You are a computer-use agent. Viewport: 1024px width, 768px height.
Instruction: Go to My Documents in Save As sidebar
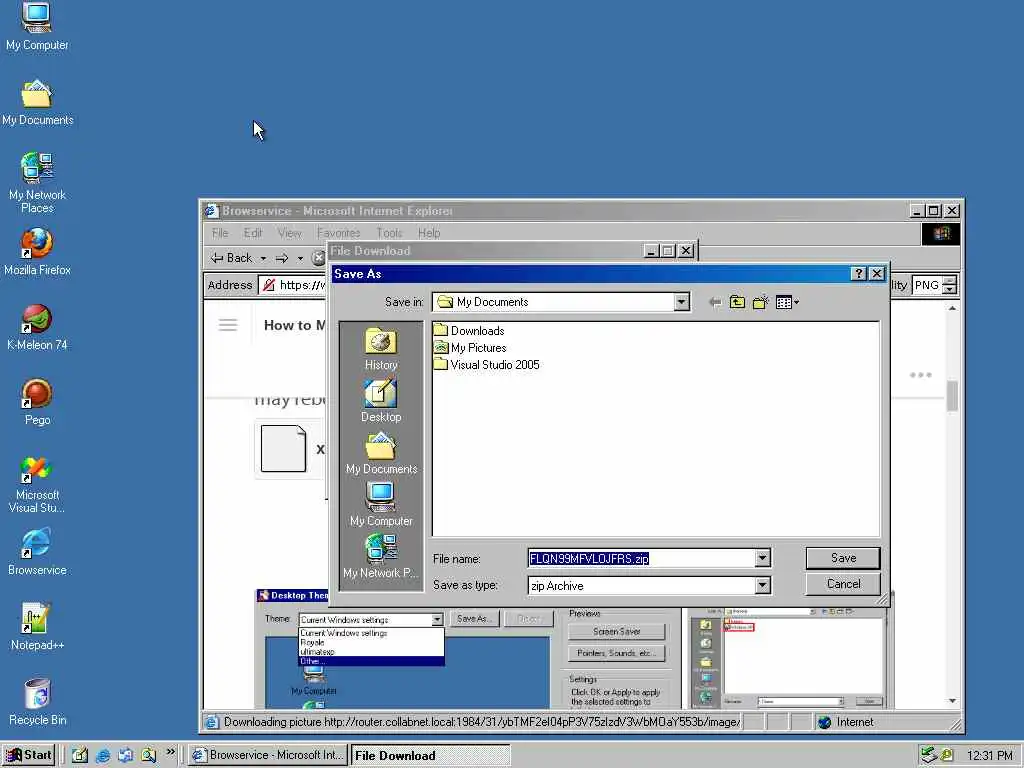click(381, 453)
